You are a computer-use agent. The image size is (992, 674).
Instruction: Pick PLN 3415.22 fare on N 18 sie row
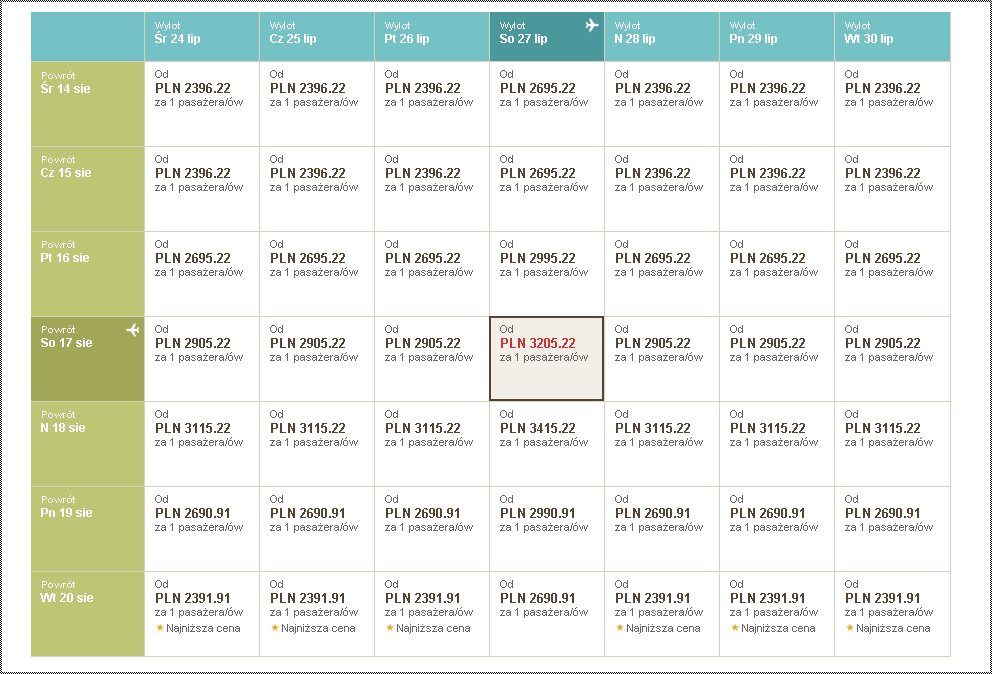click(547, 444)
